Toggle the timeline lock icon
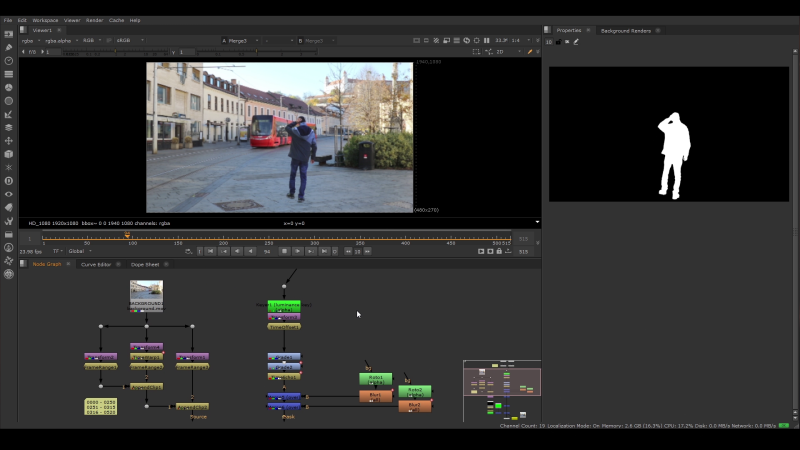 [x=499, y=251]
